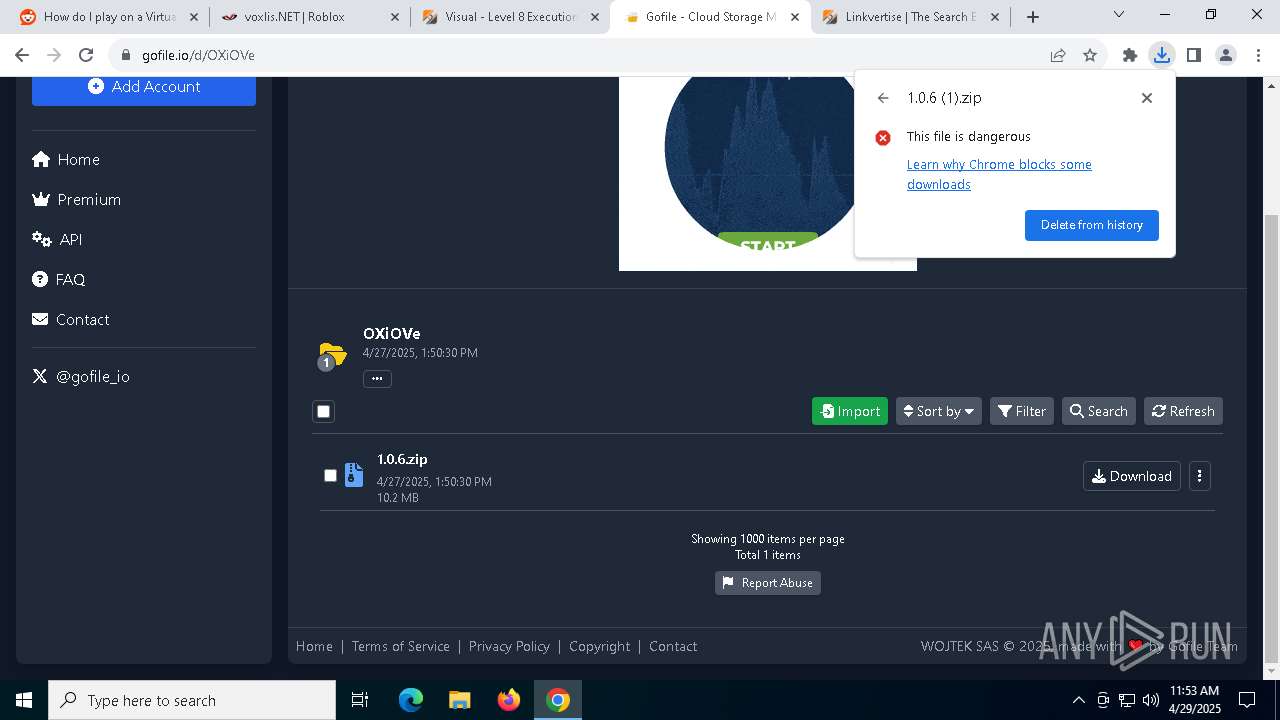Launch Firefox from the taskbar
The image size is (1280, 720).
click(x=509, y=701)
